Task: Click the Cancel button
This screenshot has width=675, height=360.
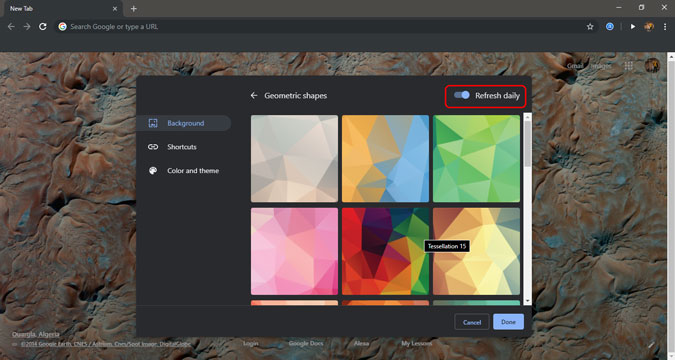Action: coord(472,322)
